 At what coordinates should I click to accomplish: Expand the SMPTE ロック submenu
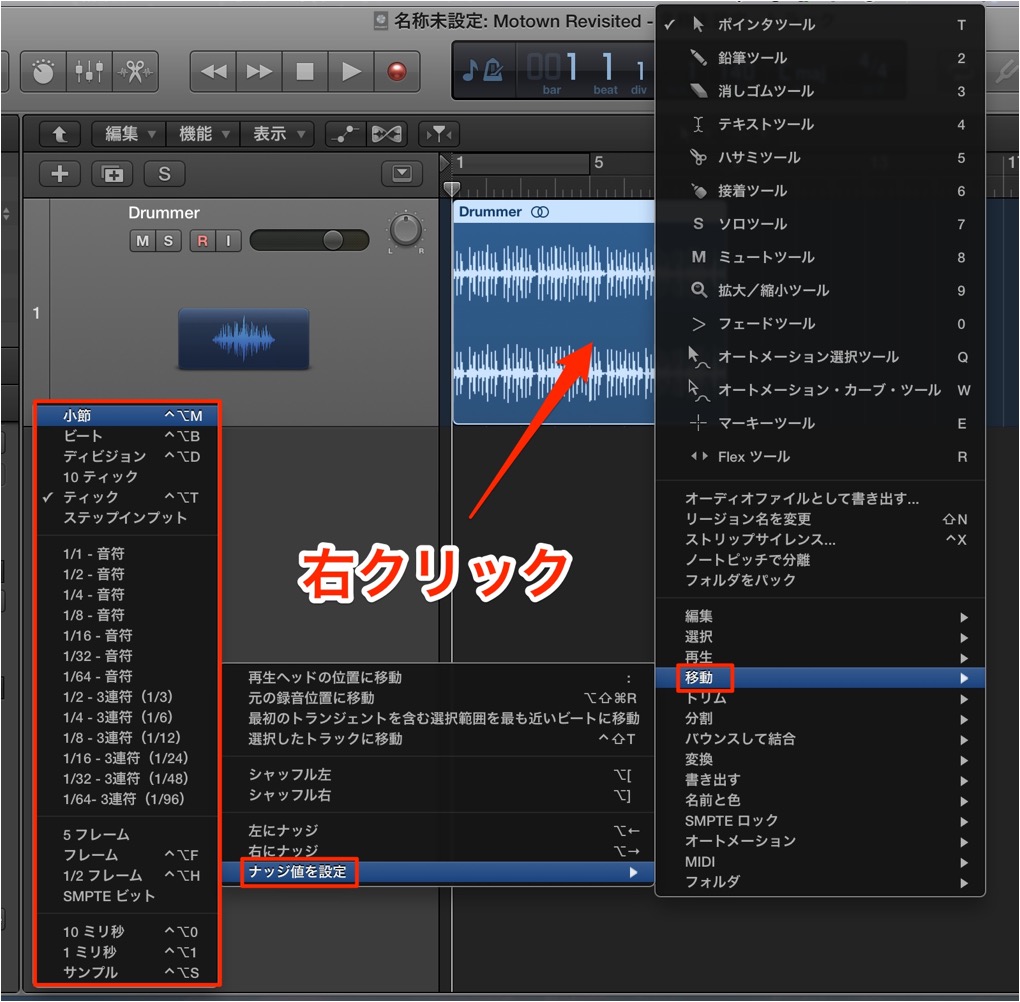[x=820, y=820]
